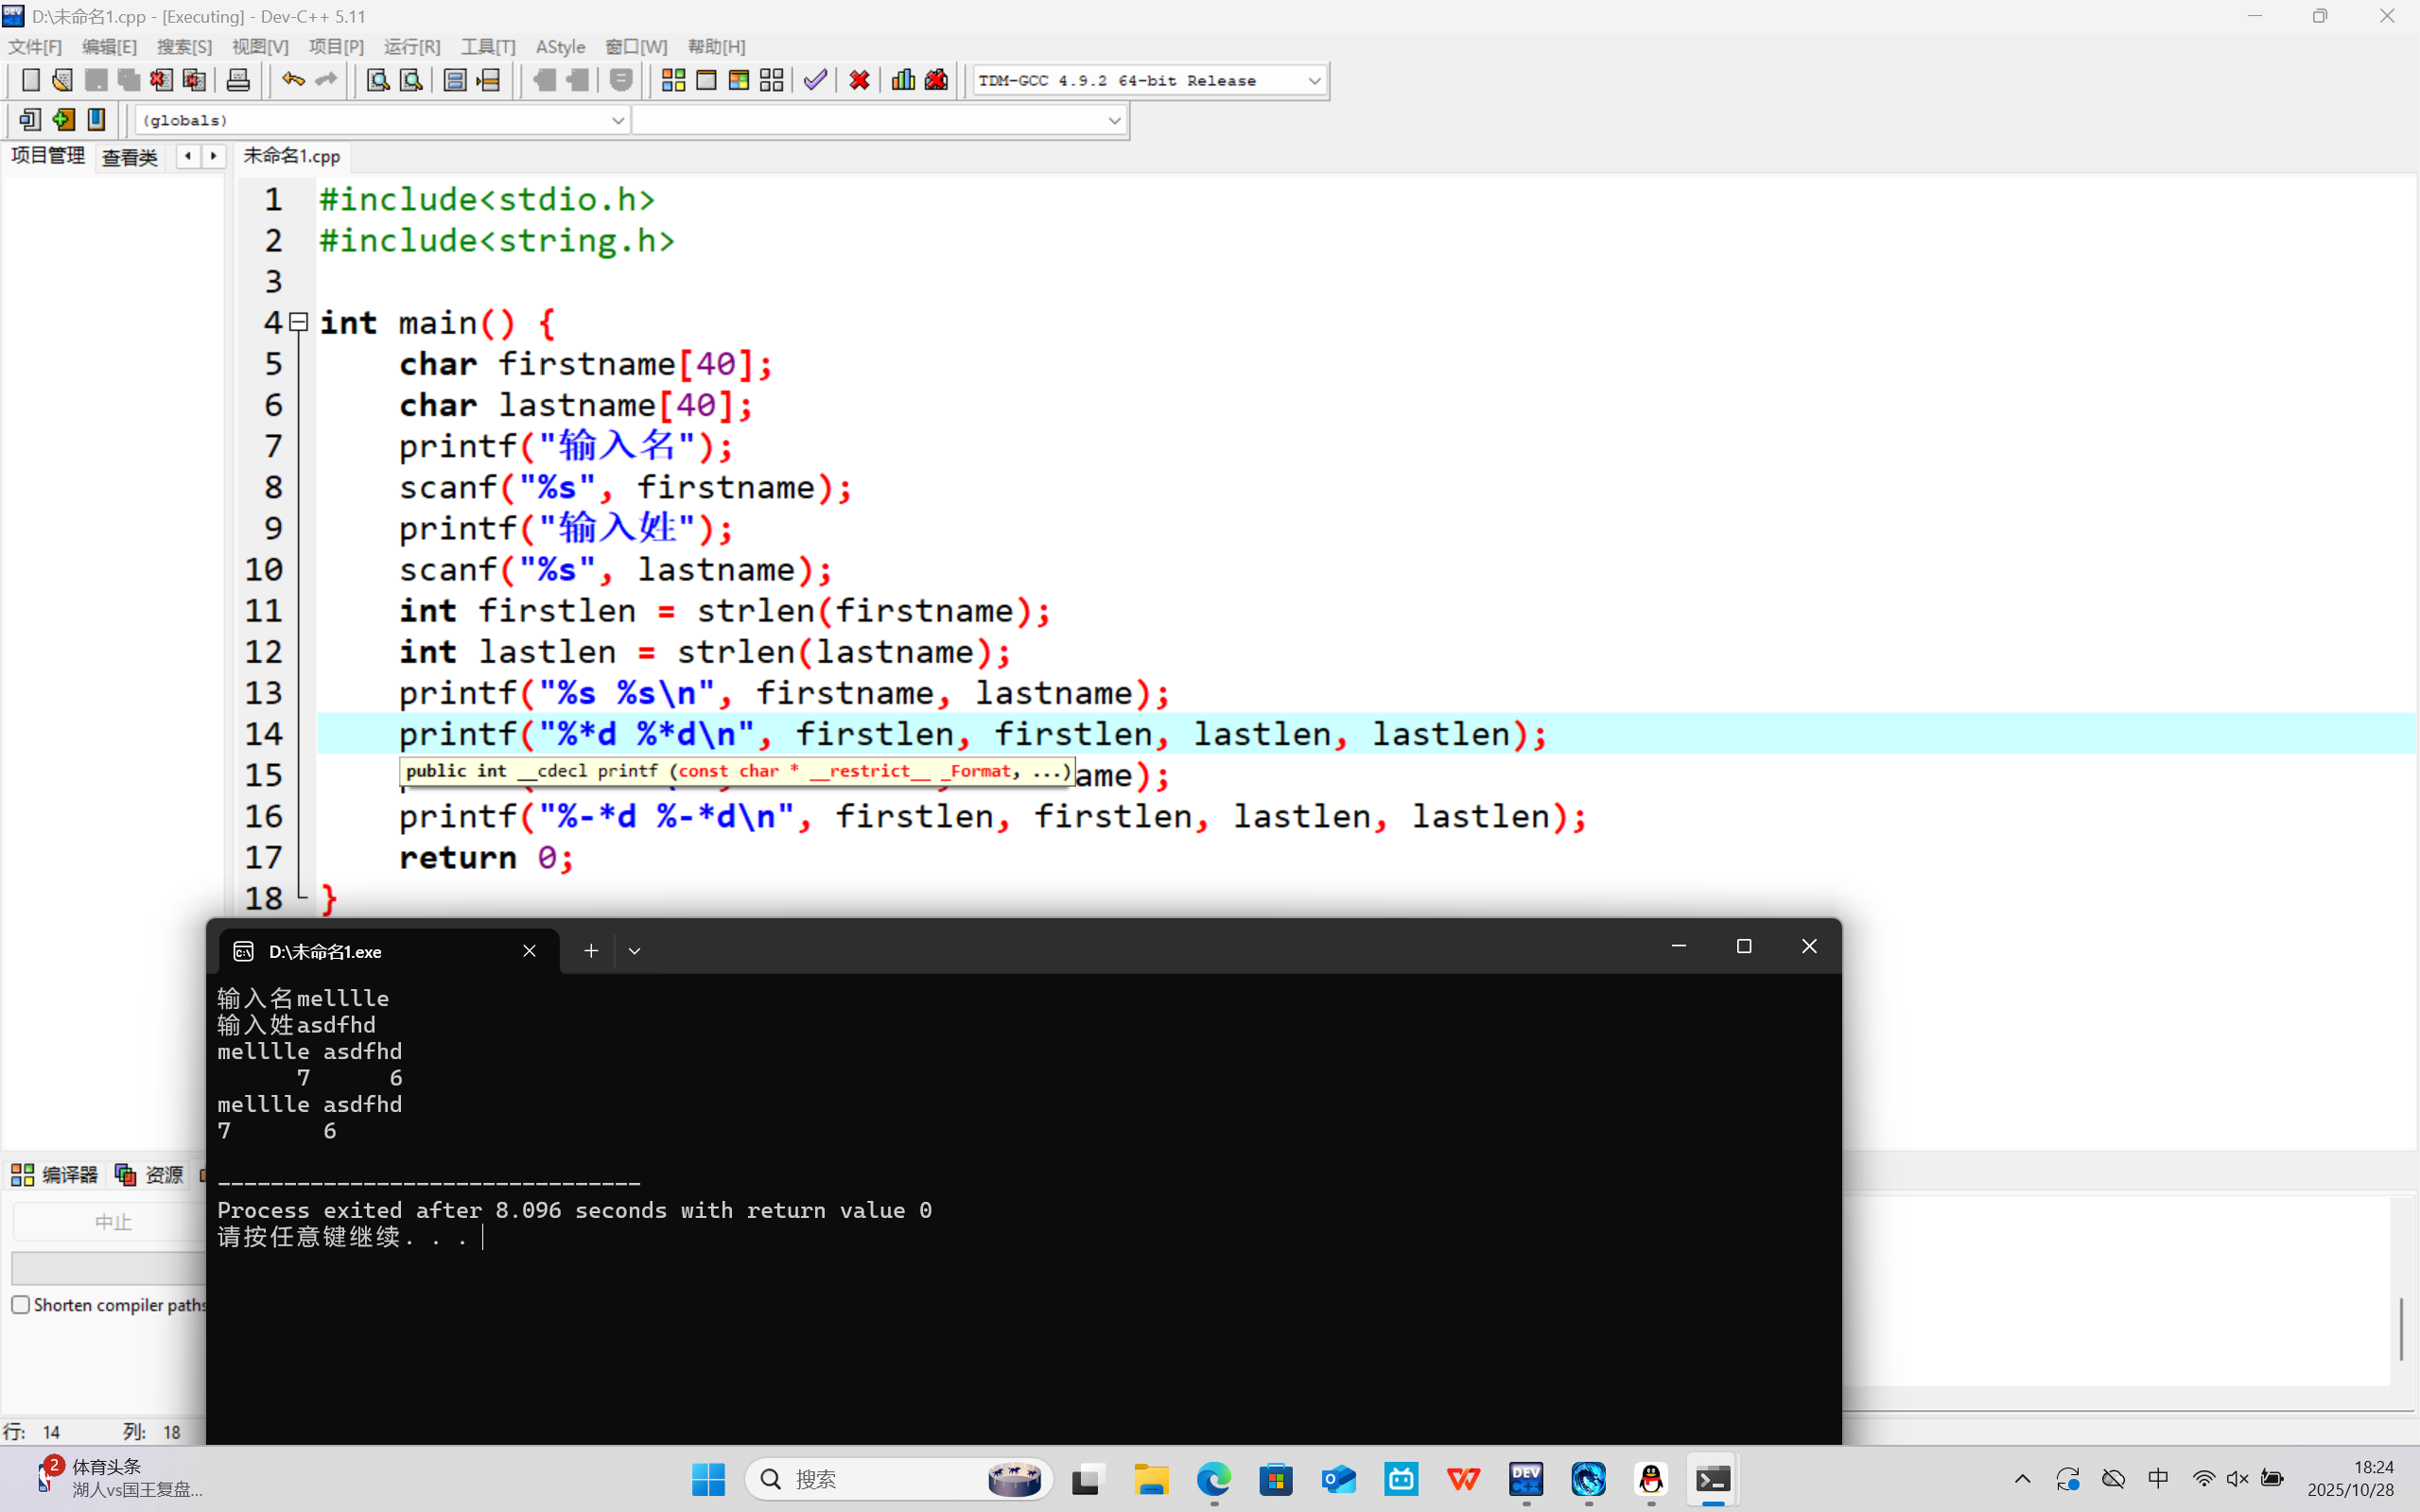Image resolution: width=2420 pixels, height=1512 pixels.
Task: Click the green plus Insert icon
Action: 63,120
